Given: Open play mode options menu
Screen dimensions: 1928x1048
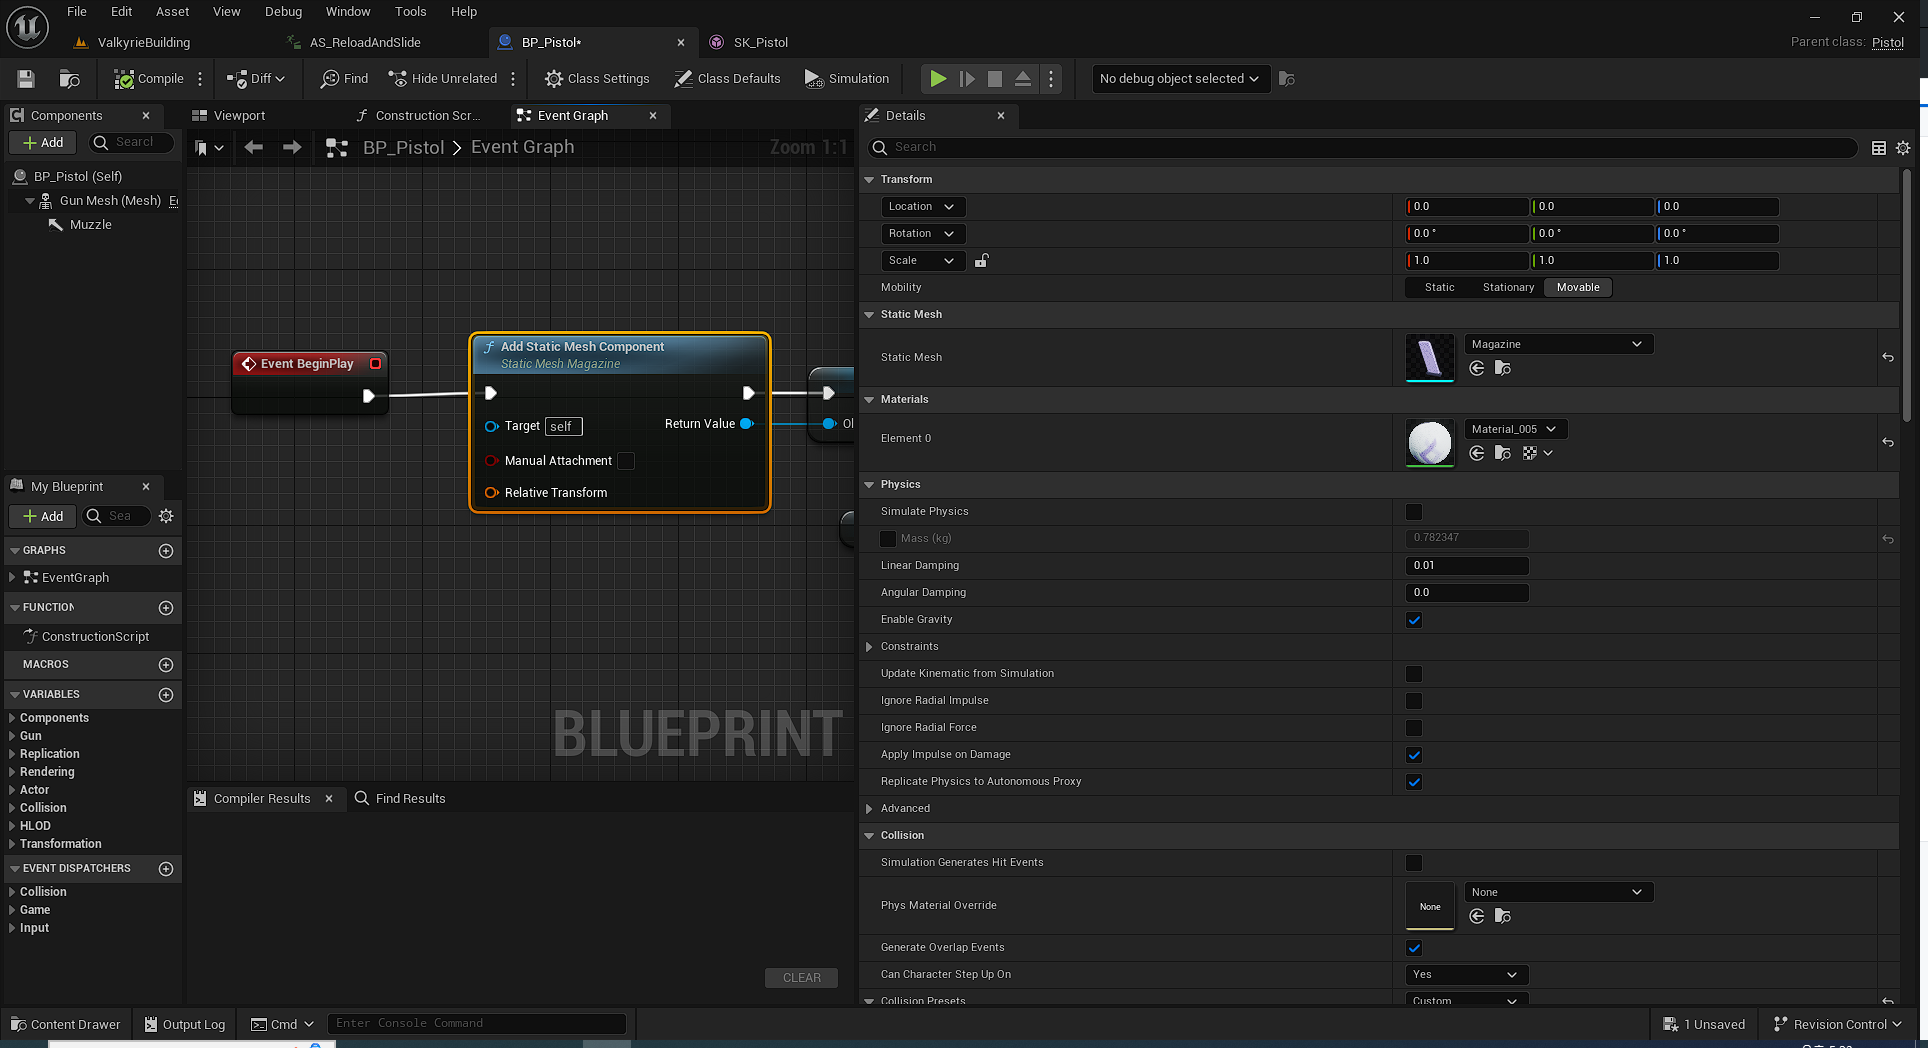Looking at the screenshot, I should (x=1050, y=79).
